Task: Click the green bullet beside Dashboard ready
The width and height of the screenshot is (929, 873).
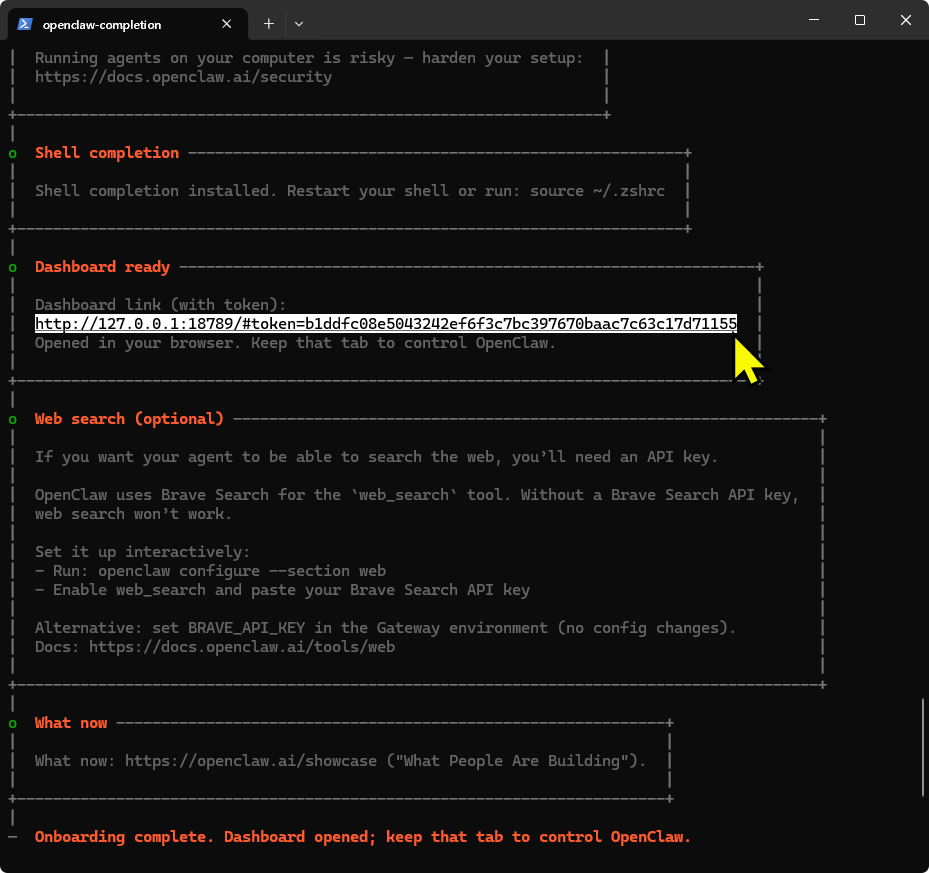Action: pos(12,267)
